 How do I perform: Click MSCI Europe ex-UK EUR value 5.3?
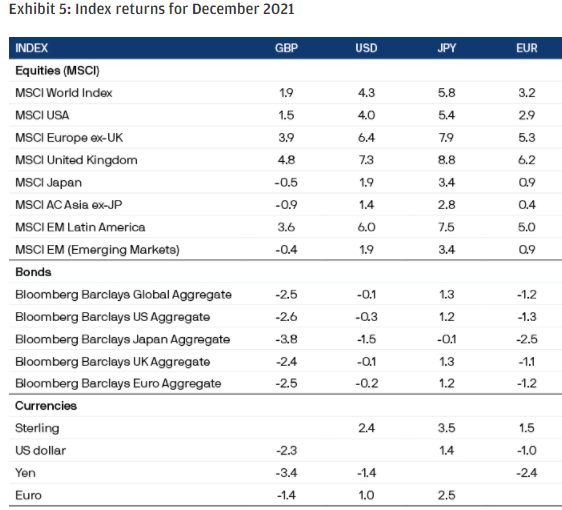tap(527, 138)
